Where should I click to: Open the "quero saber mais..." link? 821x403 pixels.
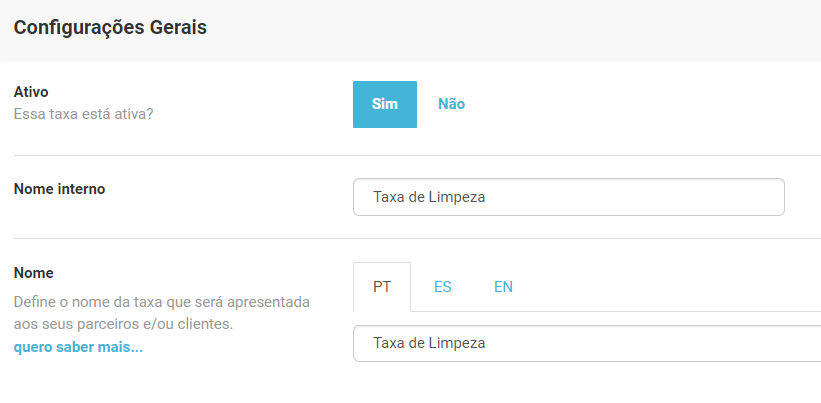(x=78, y=347)
